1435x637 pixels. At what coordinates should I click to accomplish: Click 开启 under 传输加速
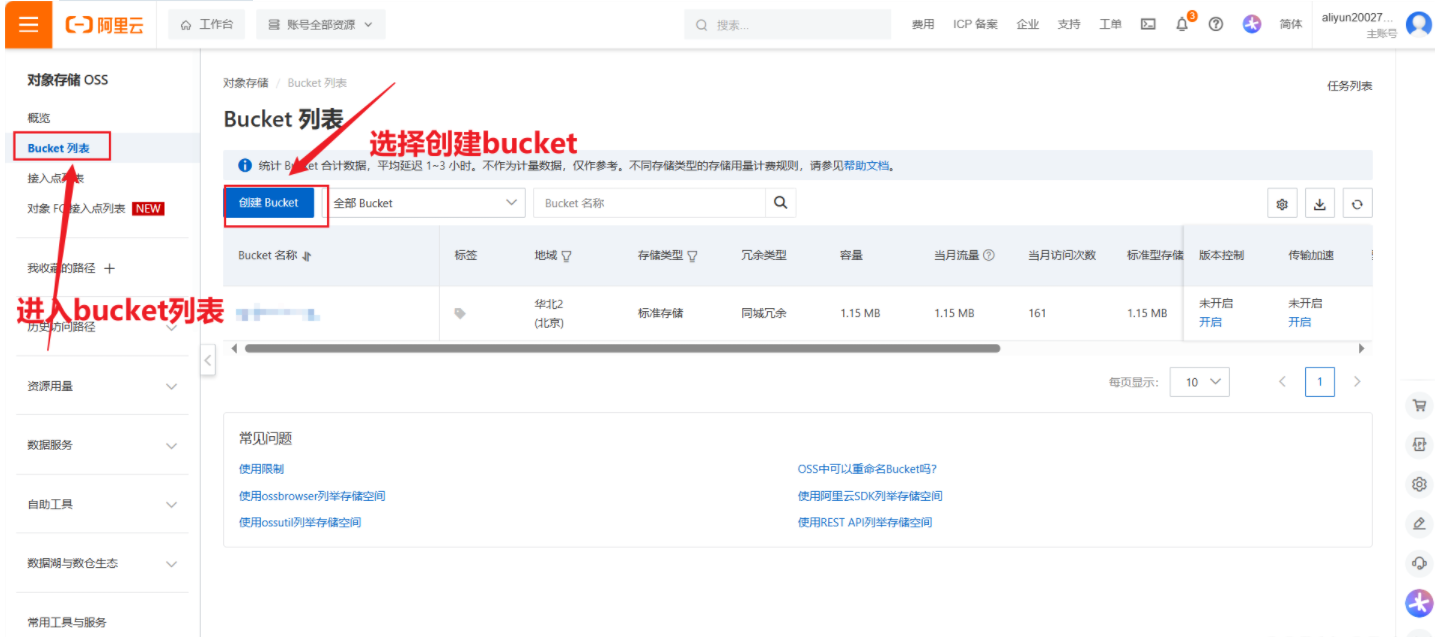[1299, 322]
